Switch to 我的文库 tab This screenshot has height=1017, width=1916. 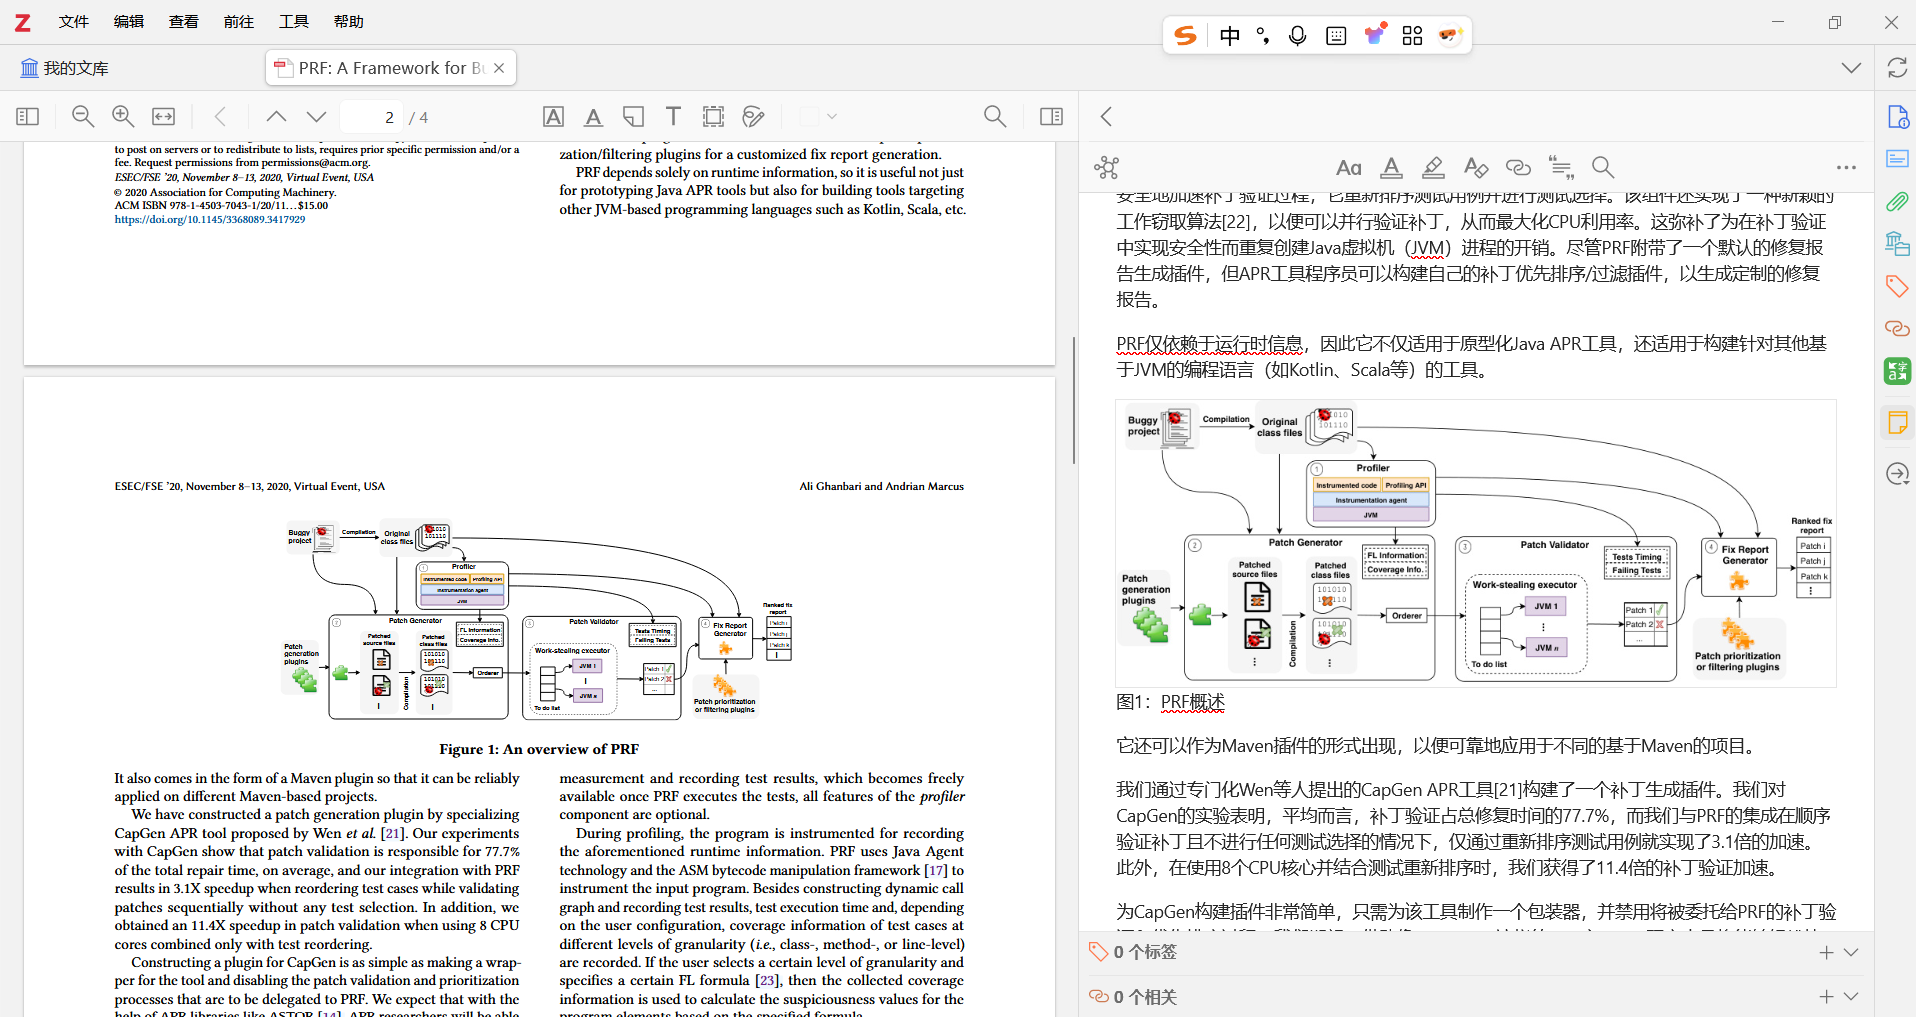click(x=65, y=68)
